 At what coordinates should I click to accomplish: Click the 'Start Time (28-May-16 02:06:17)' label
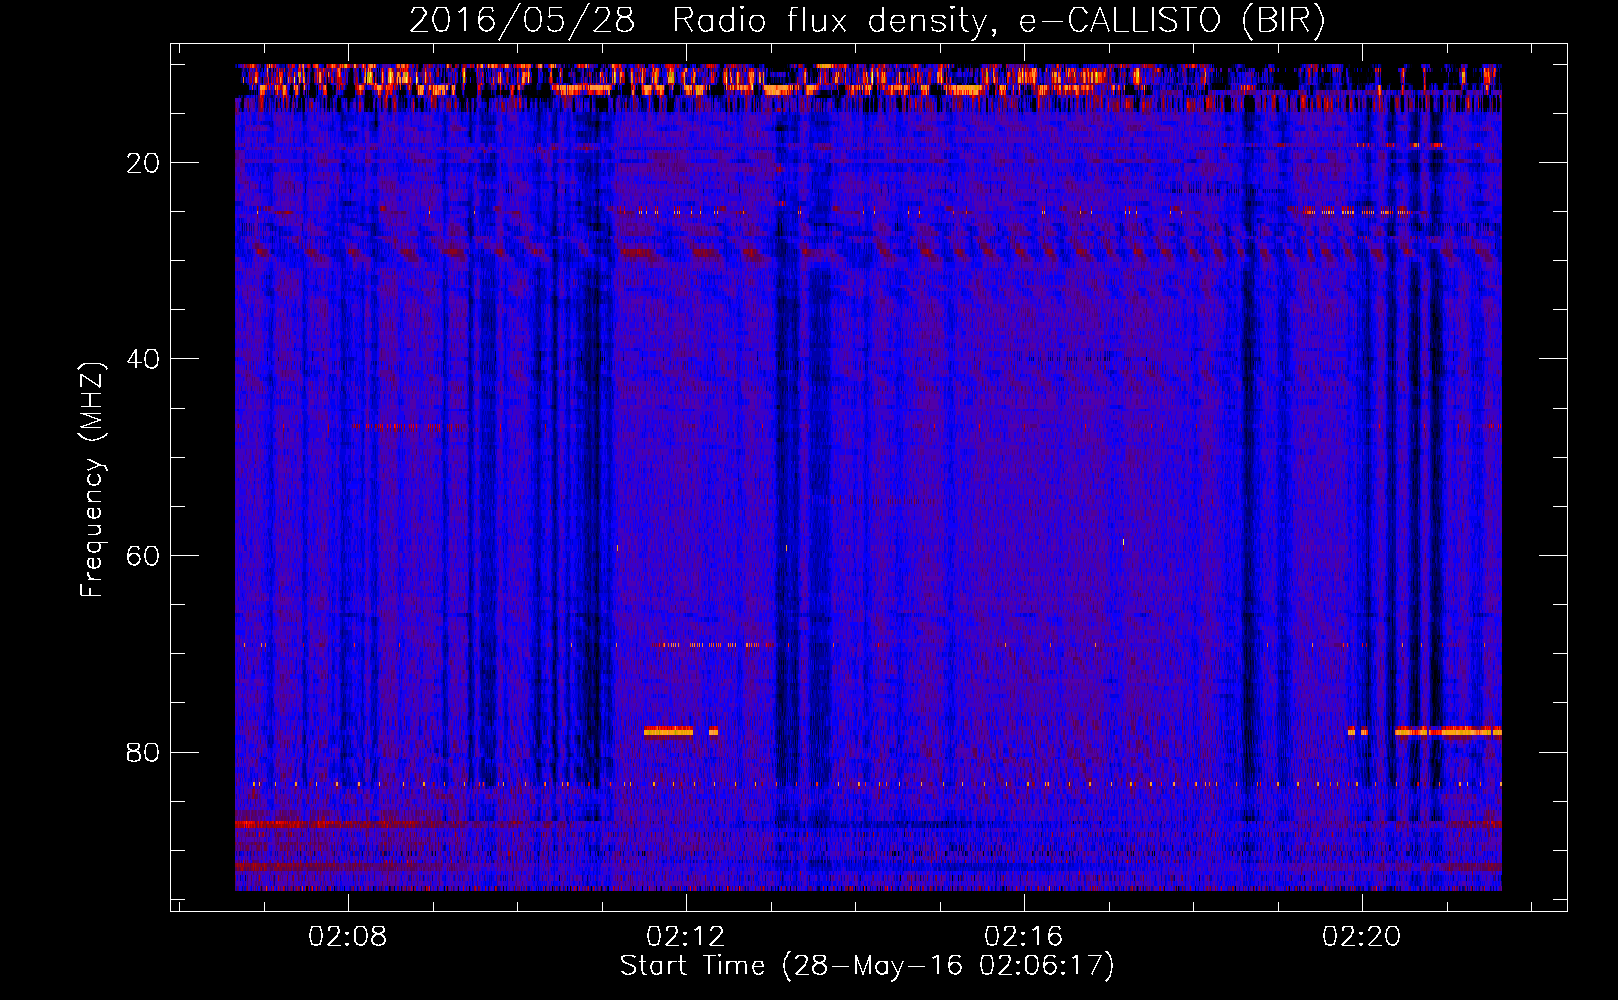click(867, 966)
